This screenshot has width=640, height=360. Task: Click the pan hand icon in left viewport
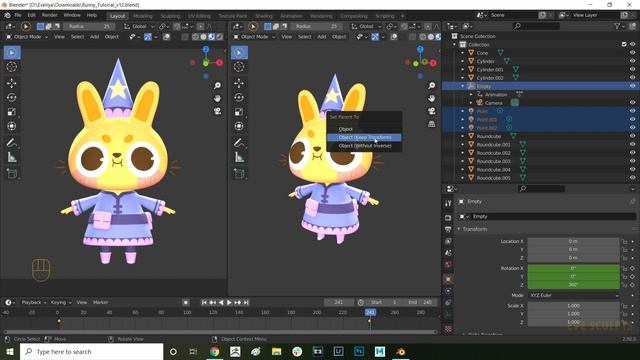click(x=218, y=98)
